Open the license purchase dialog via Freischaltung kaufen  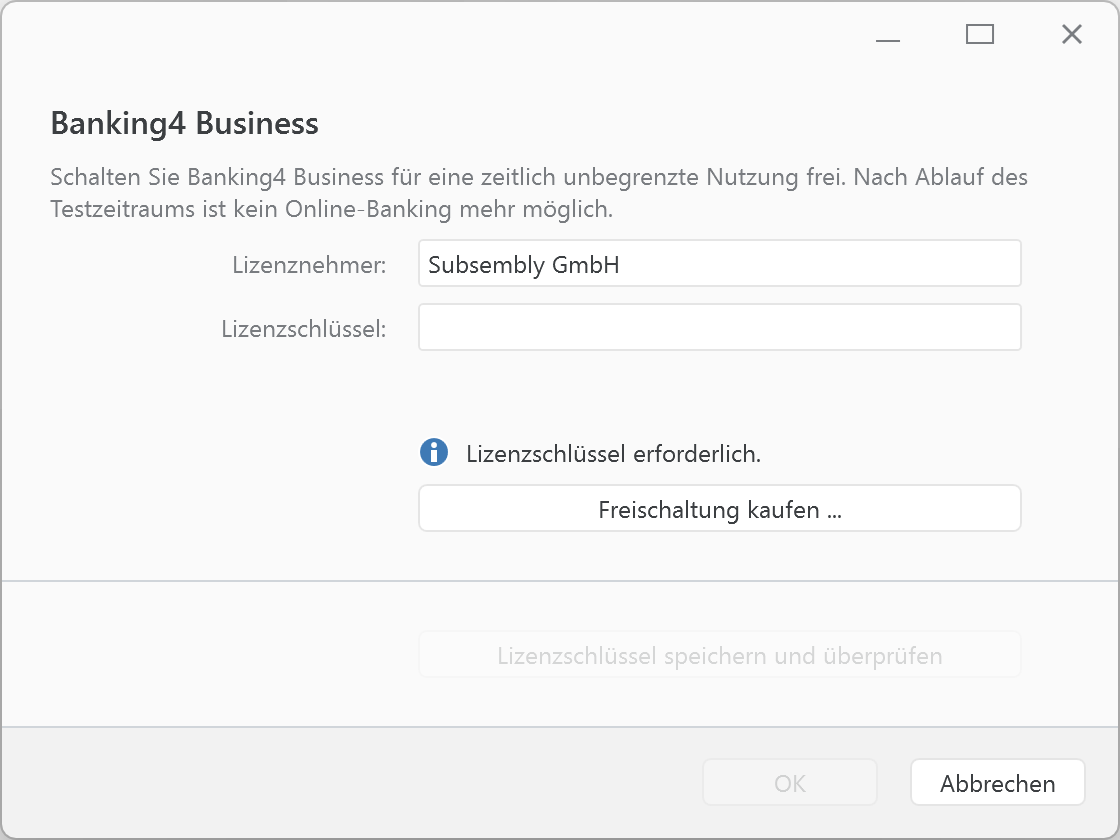719,508
